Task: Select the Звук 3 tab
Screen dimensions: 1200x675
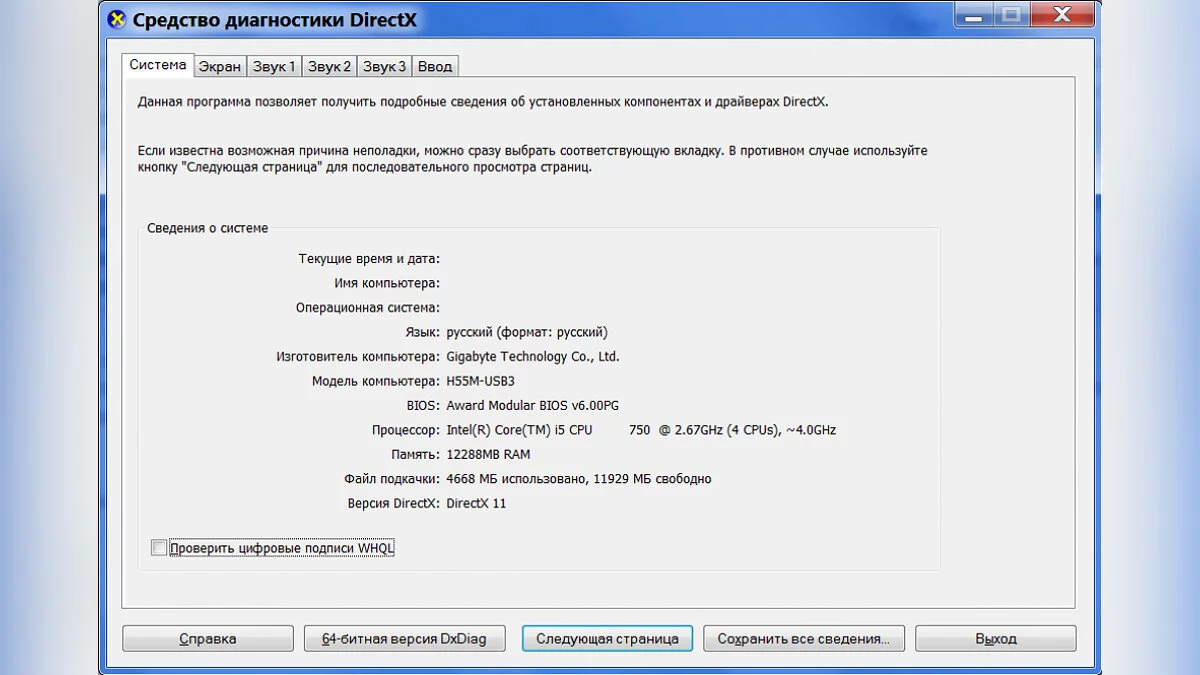Action: tap(384, 67)
